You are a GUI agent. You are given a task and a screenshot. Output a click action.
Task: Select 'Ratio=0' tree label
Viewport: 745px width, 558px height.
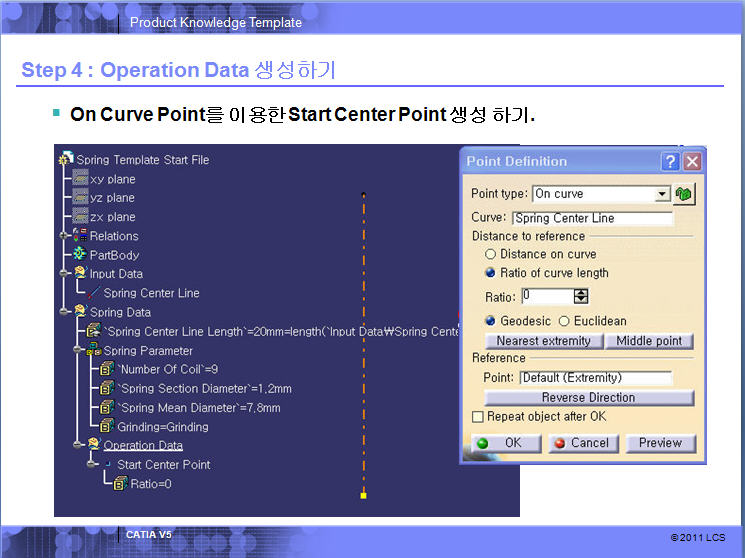pos(151,484)
